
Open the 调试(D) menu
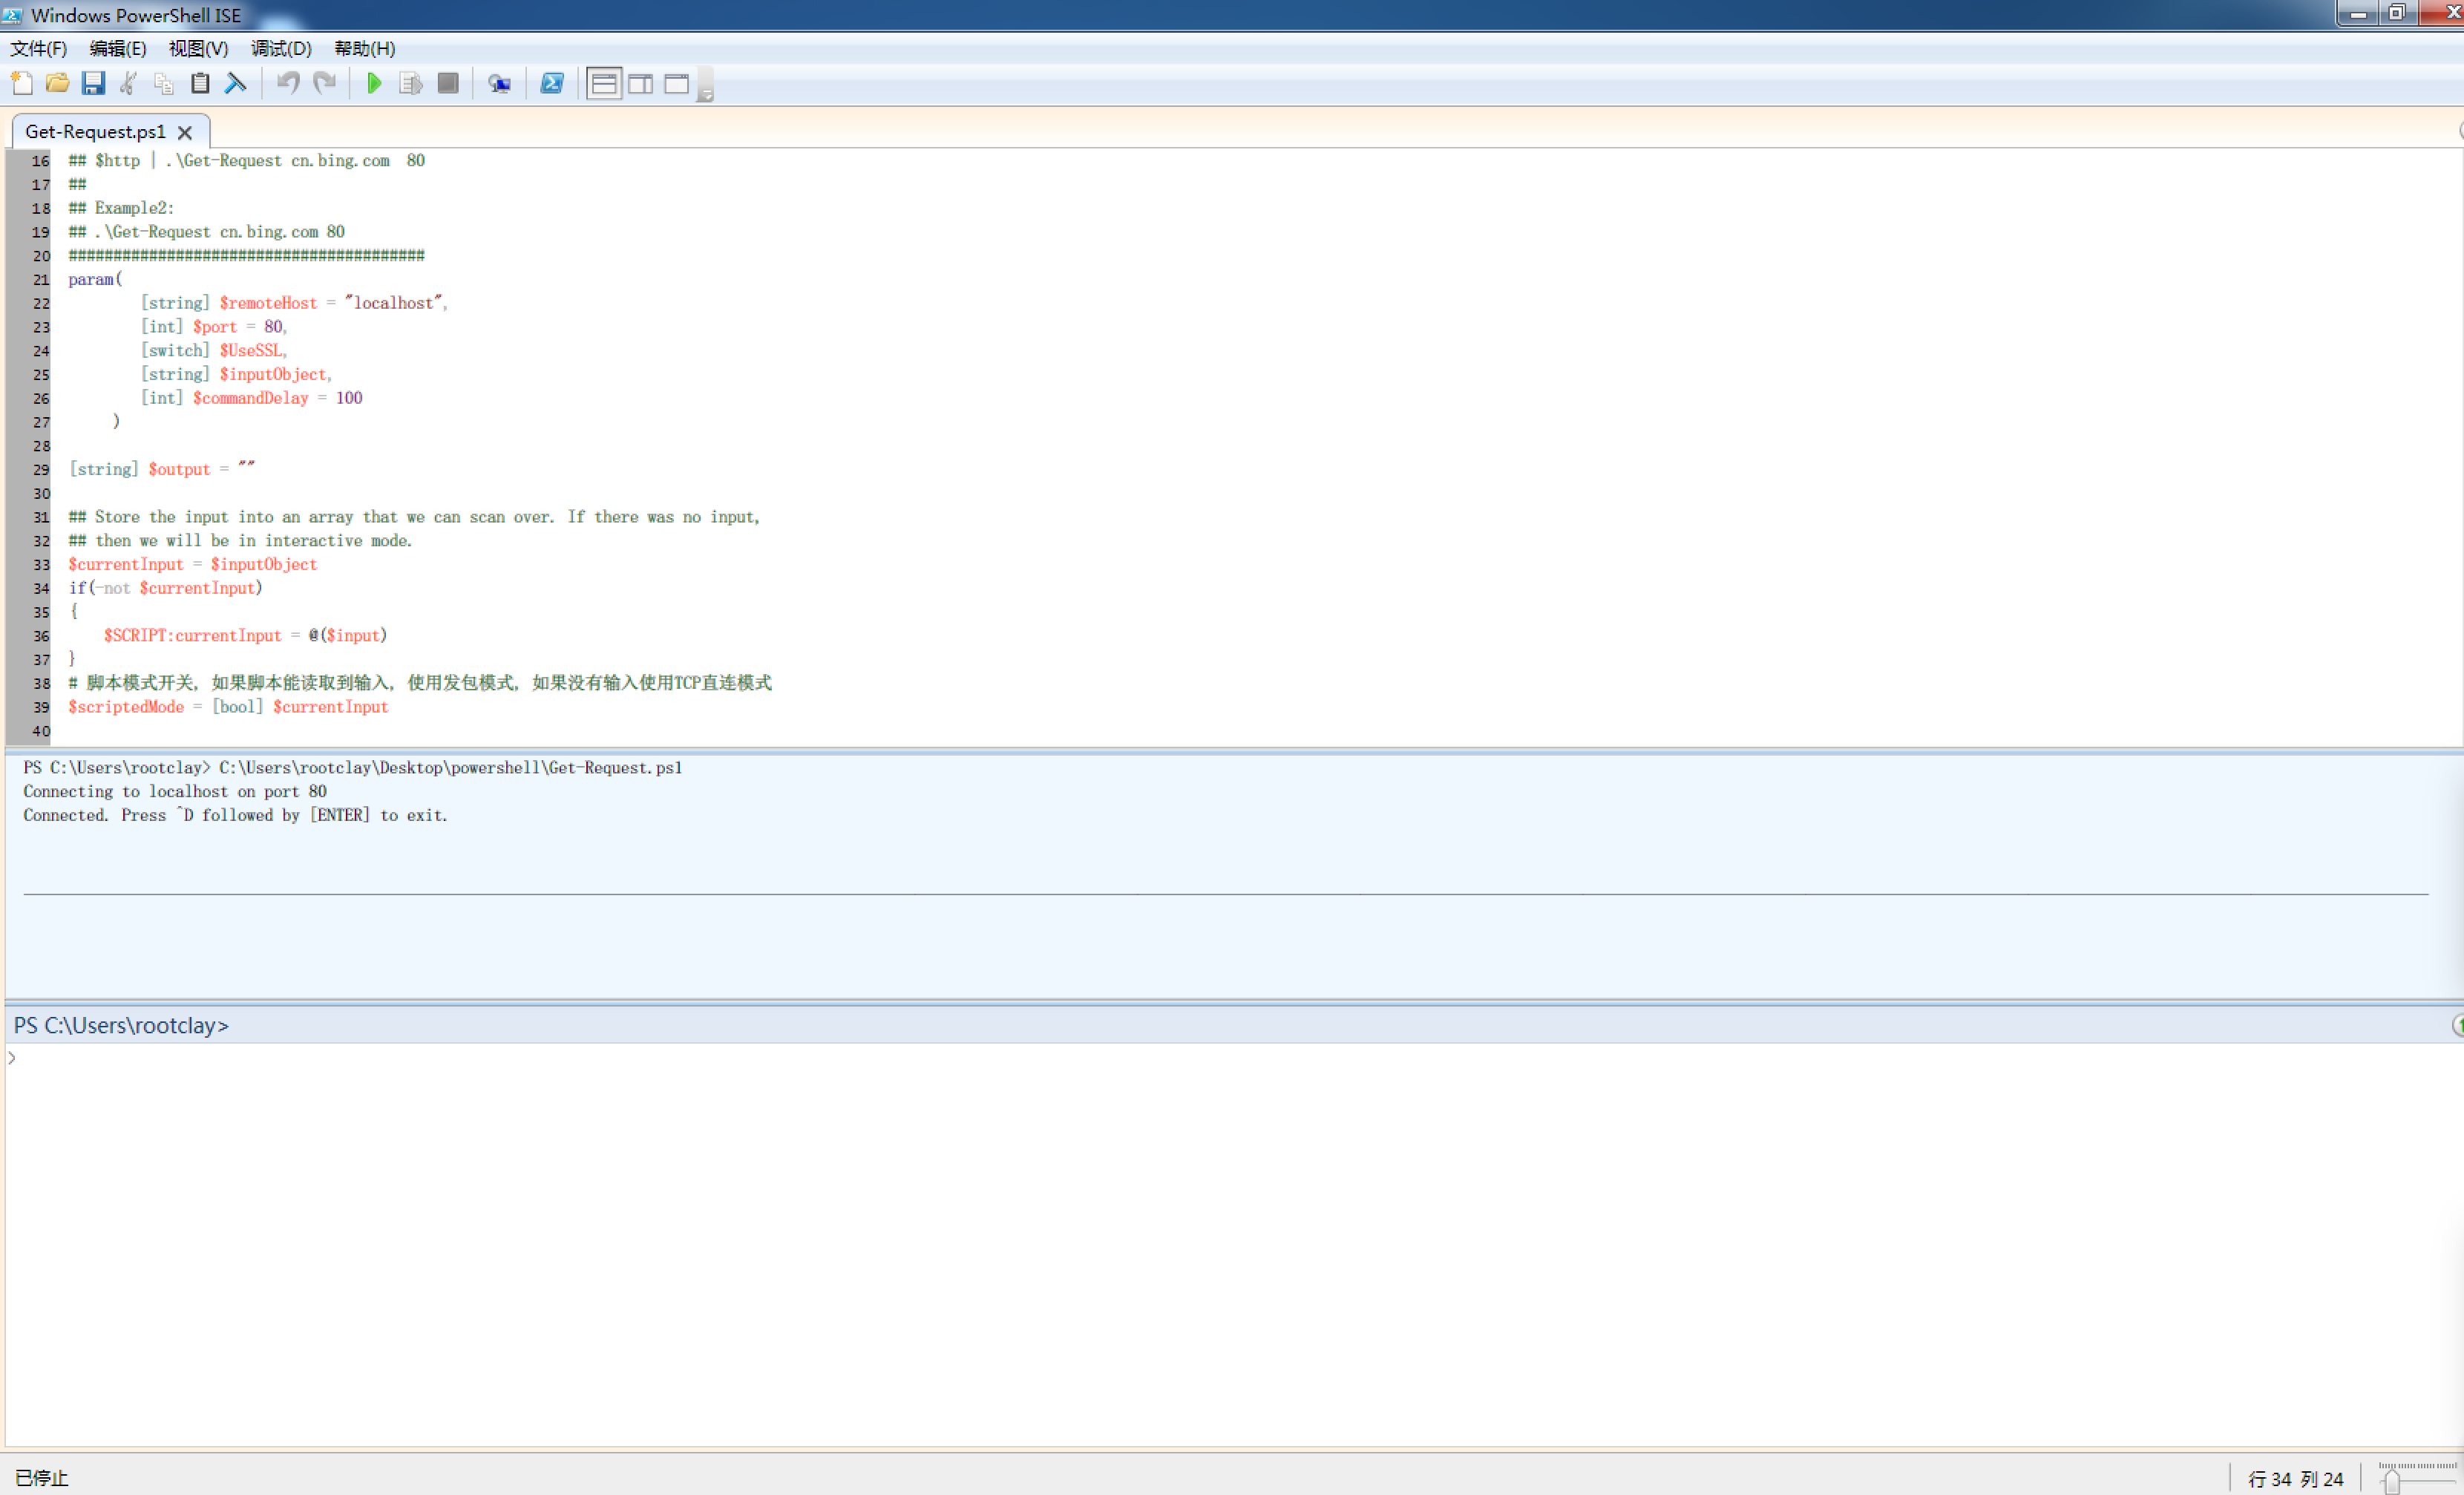(281, 48)
